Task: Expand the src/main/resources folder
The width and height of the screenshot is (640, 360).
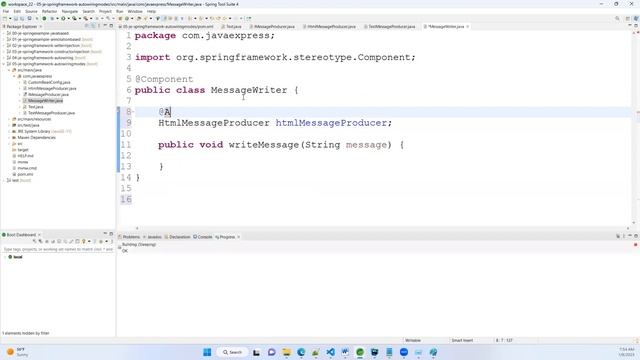Action: (9, 119)
